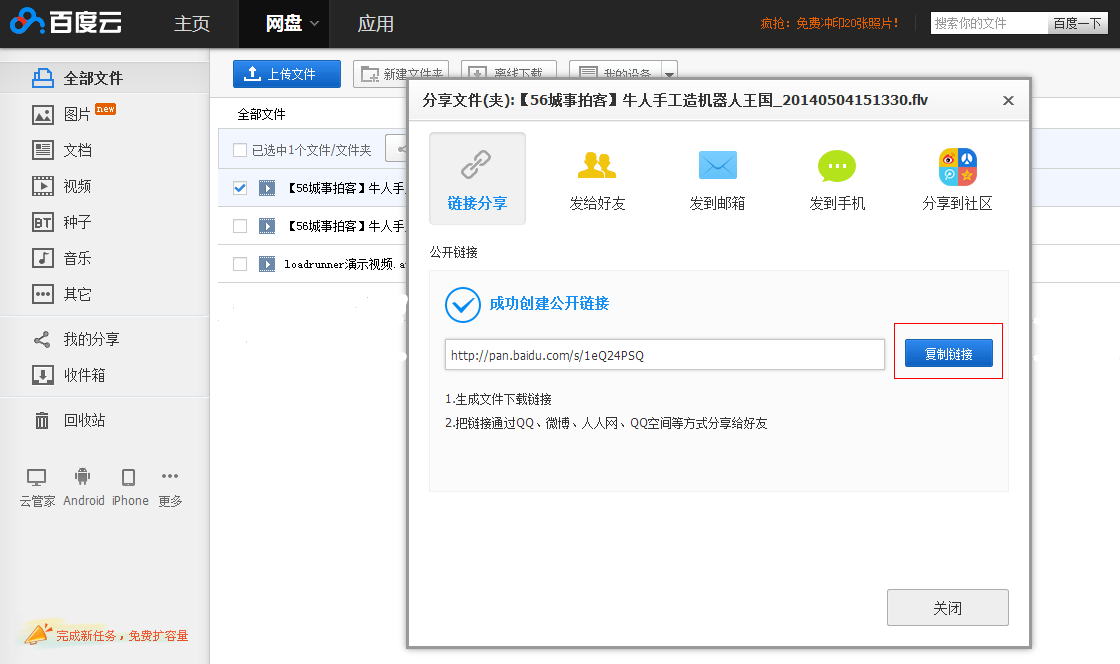Open 云管家 desktop client icon
This screenshot has width=1120, height=664.
click(37, 478)
